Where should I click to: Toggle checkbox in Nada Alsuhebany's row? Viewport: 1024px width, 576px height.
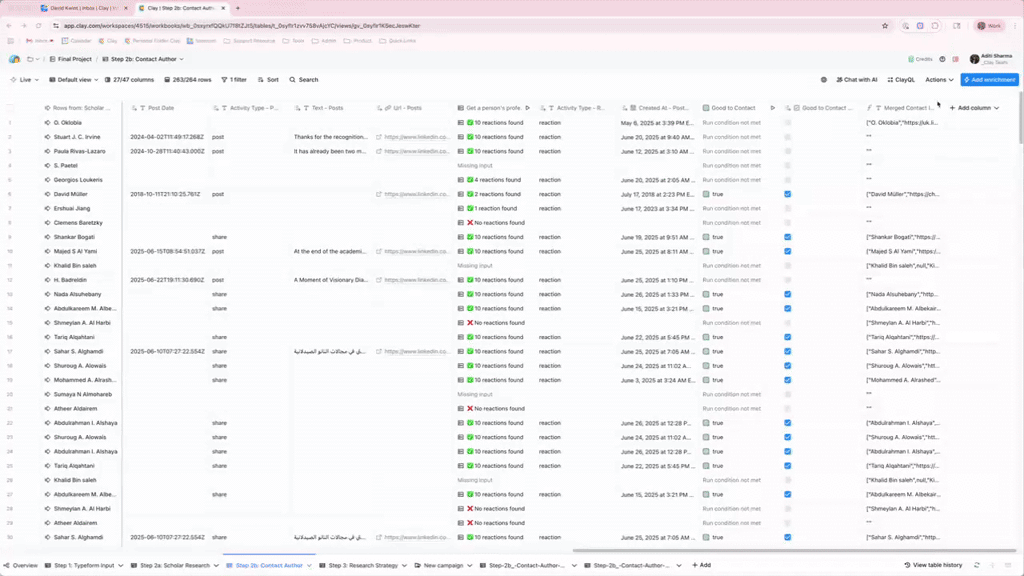788,294
